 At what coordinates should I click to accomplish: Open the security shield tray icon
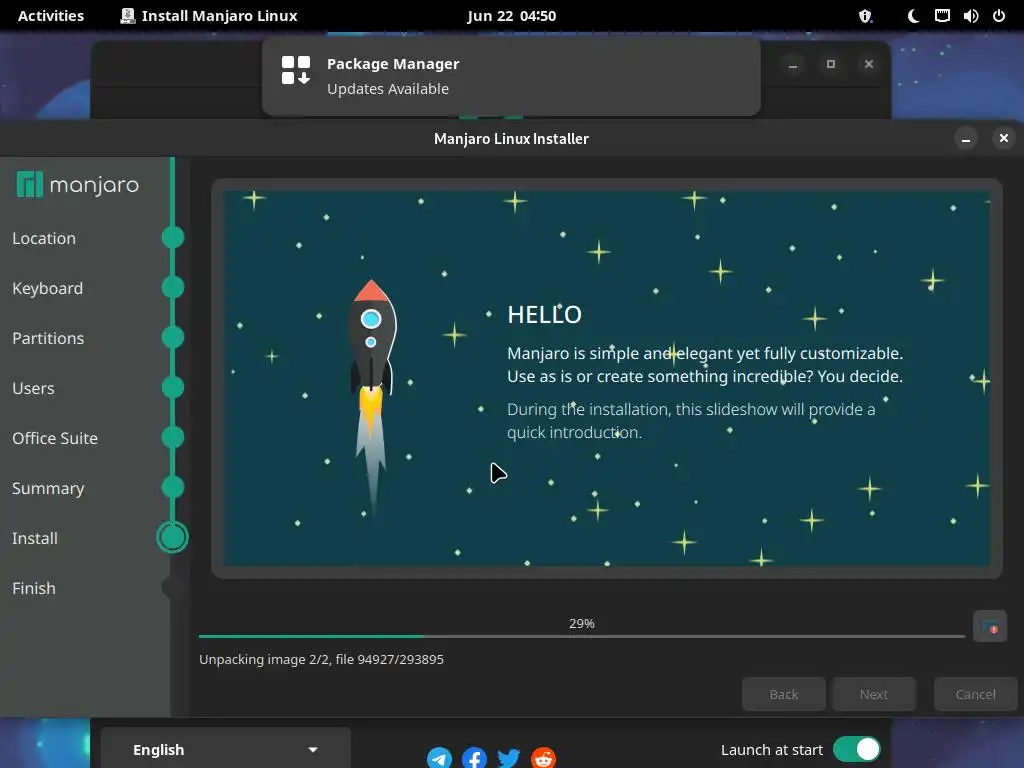click(865, 16)
